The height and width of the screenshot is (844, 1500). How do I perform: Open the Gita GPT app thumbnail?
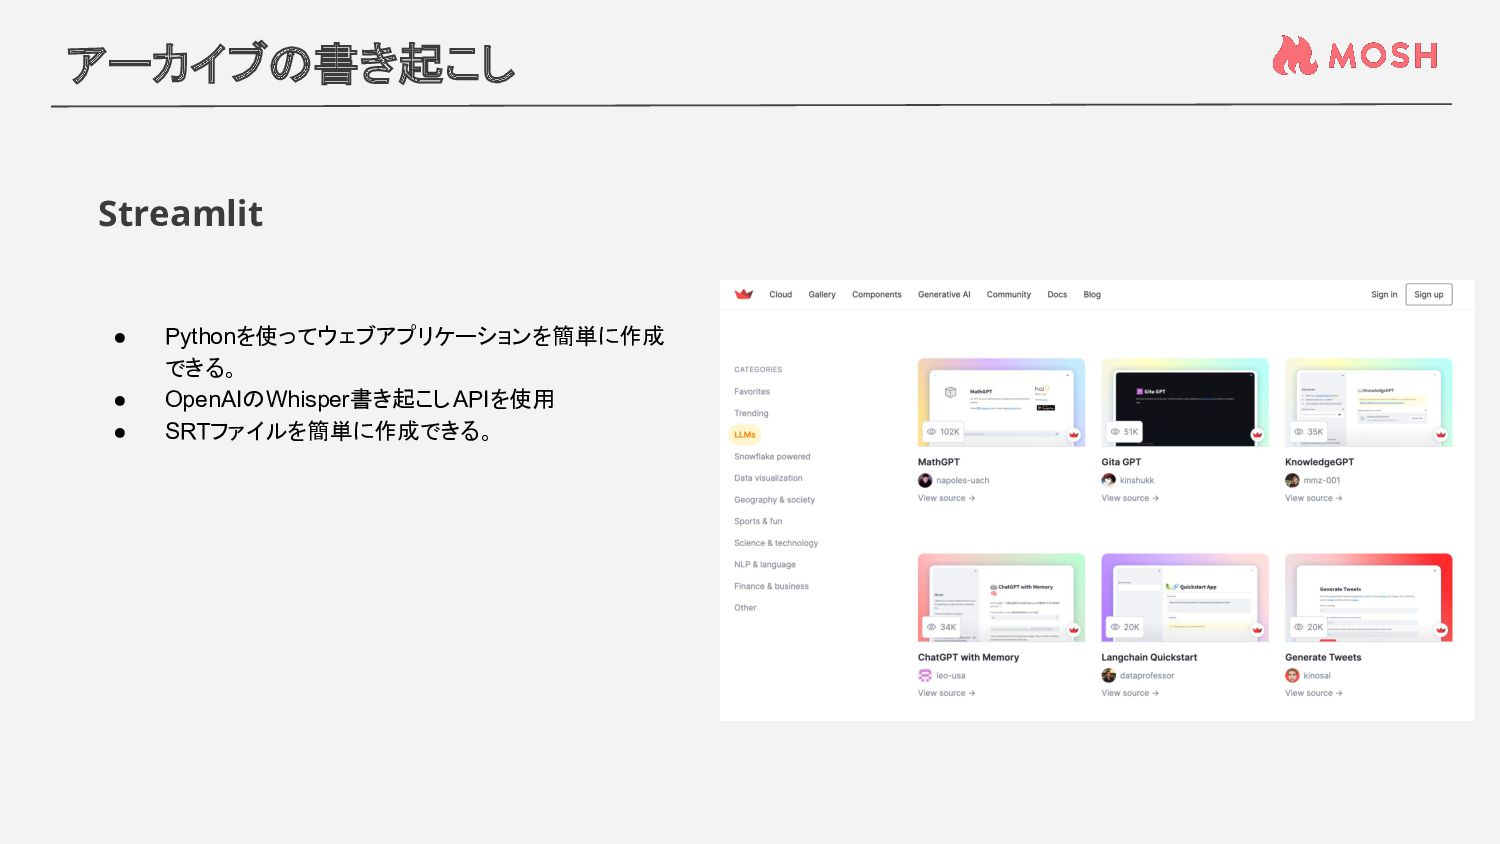(x=1185, y=402)
